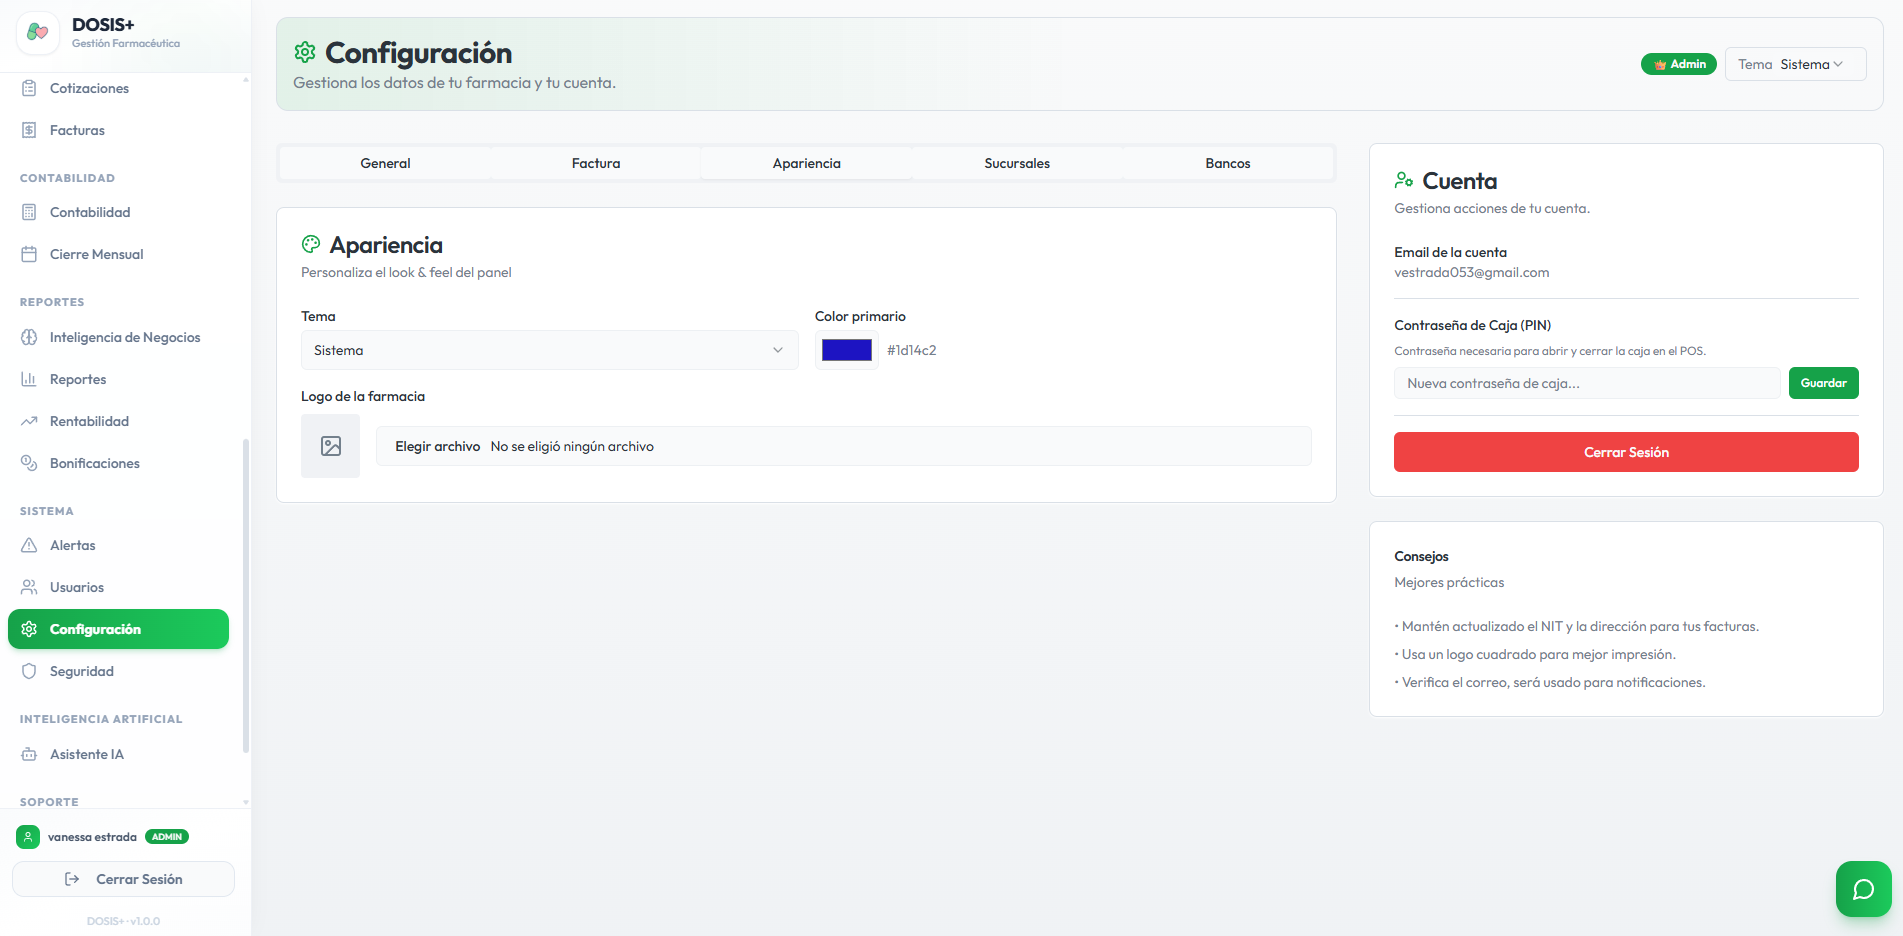1903x936 pixels.
Task: Open Contabilidad in the sidebar
Action: coord(118,212)
